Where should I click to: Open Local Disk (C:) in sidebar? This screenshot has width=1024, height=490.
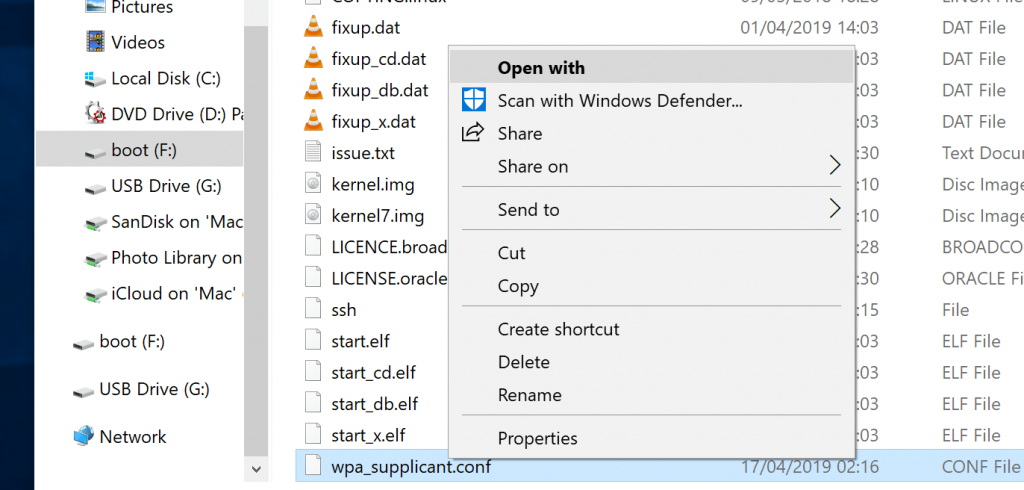coord(165,78)
